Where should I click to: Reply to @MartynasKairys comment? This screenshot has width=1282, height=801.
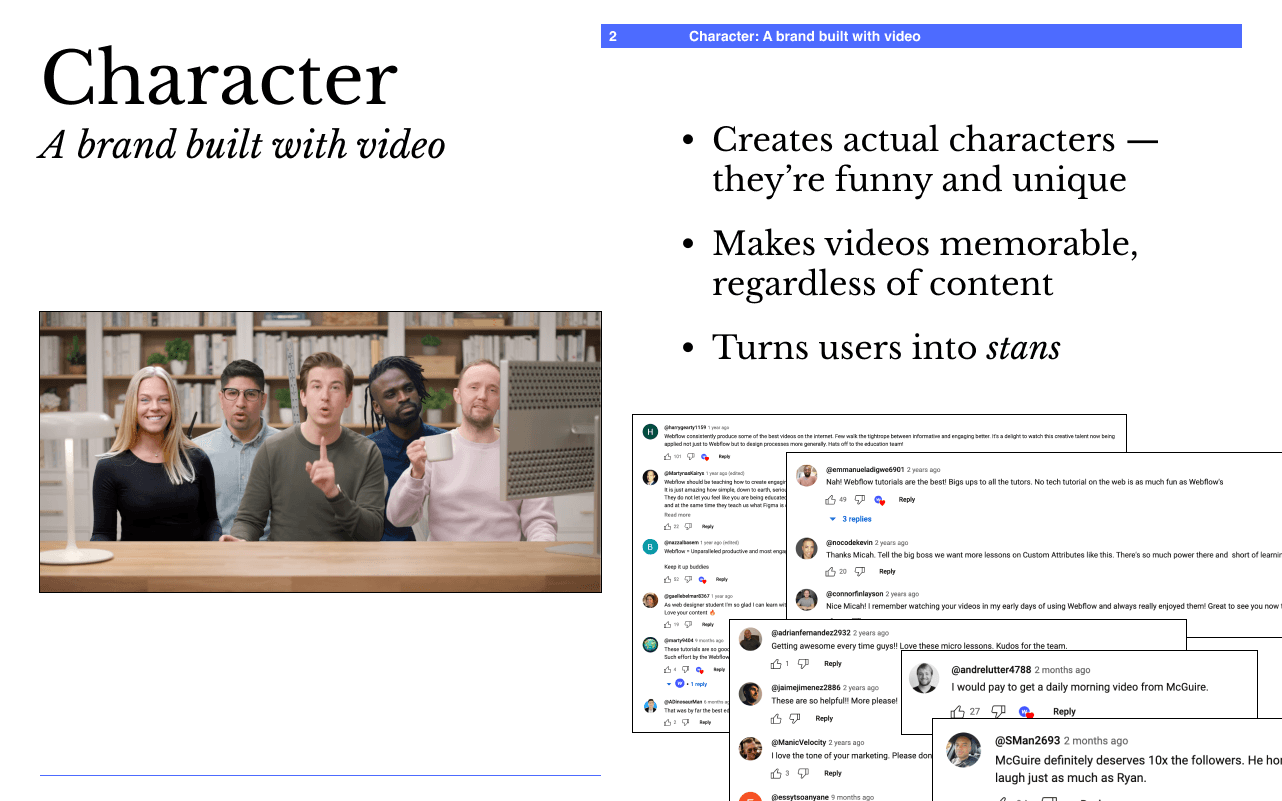(708, 526)
